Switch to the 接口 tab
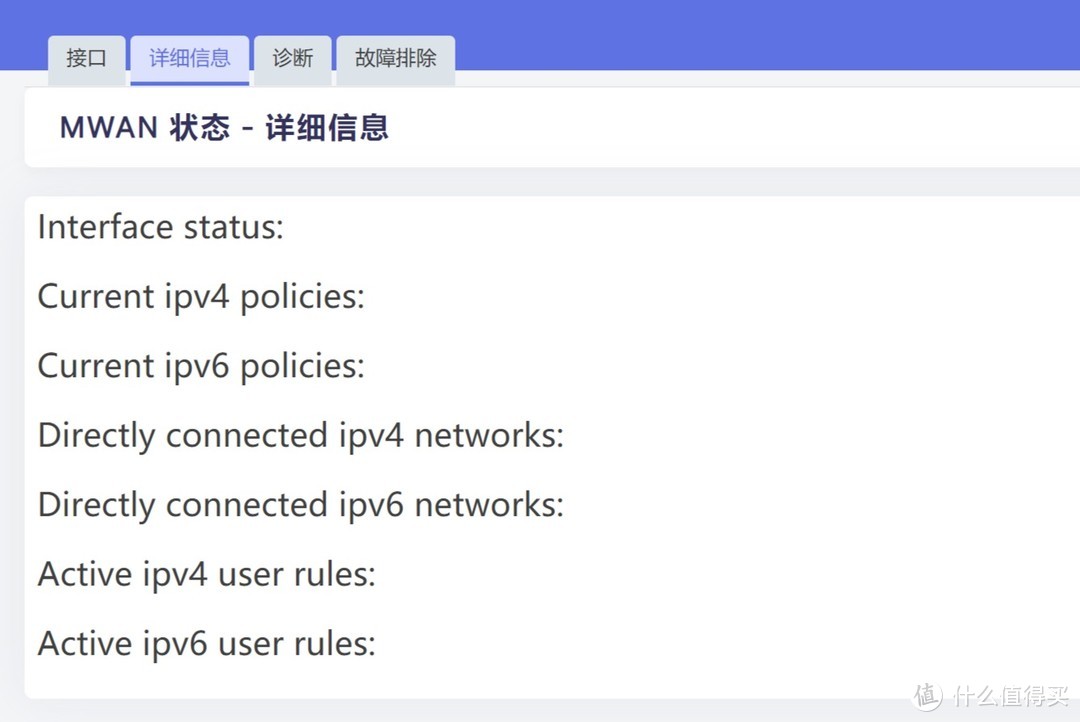The image size is (1080, 722). [86, 58]
